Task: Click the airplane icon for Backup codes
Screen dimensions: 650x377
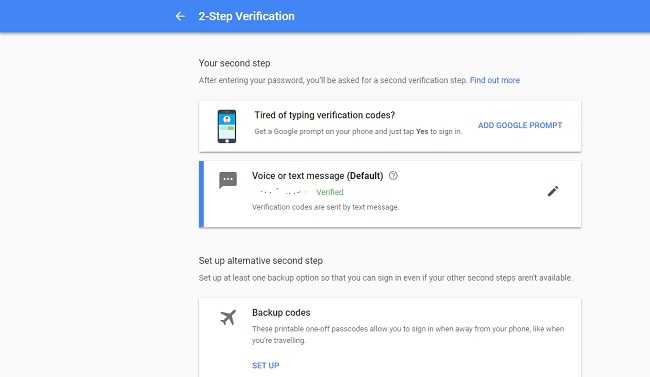Action: point(228,318)
